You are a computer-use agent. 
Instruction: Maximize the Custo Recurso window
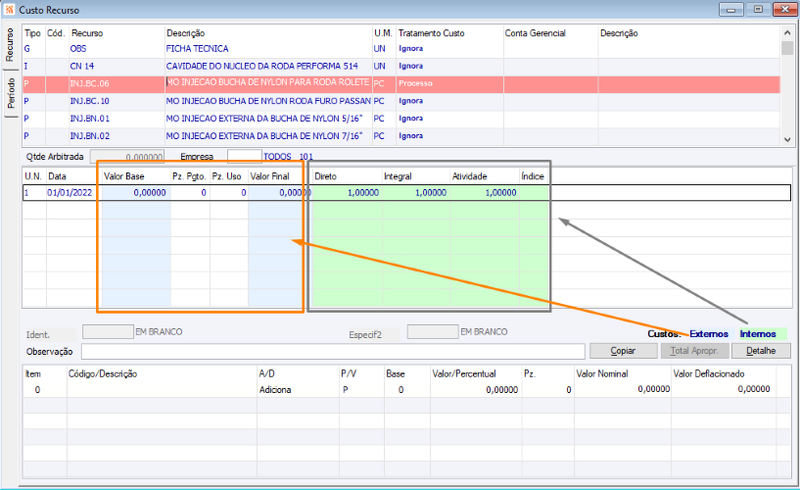point(758,10)
